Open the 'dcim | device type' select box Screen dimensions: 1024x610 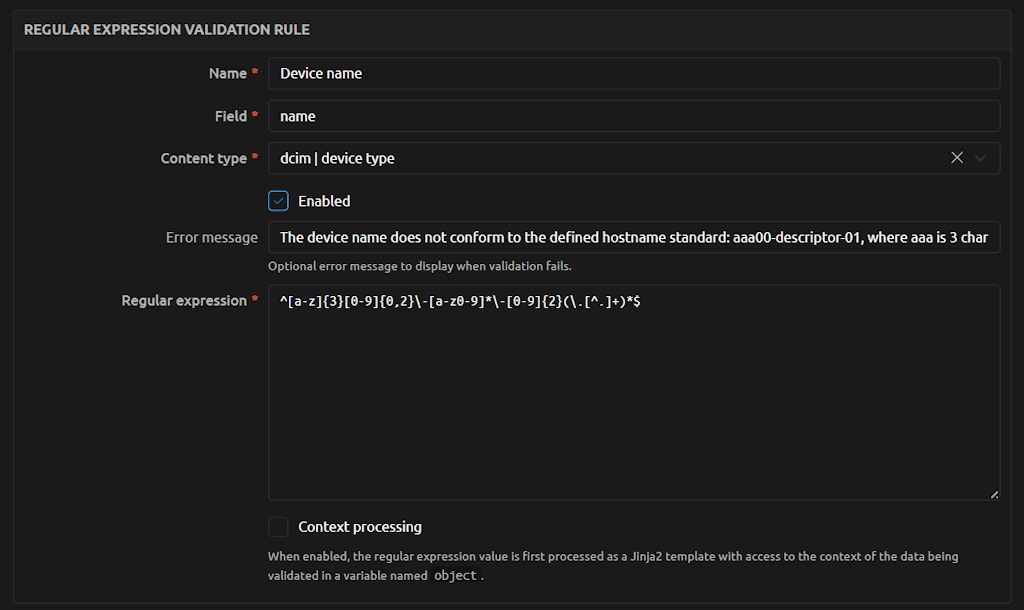[x=600, y=158]
